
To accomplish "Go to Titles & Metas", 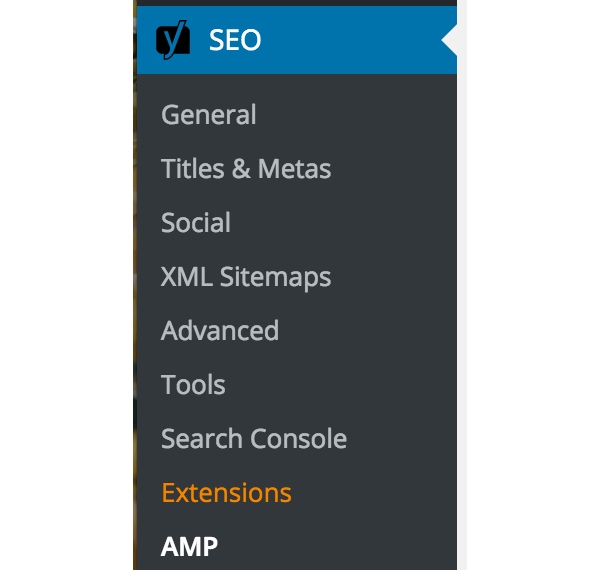I will pyautogui.click(x=245, y=169).
